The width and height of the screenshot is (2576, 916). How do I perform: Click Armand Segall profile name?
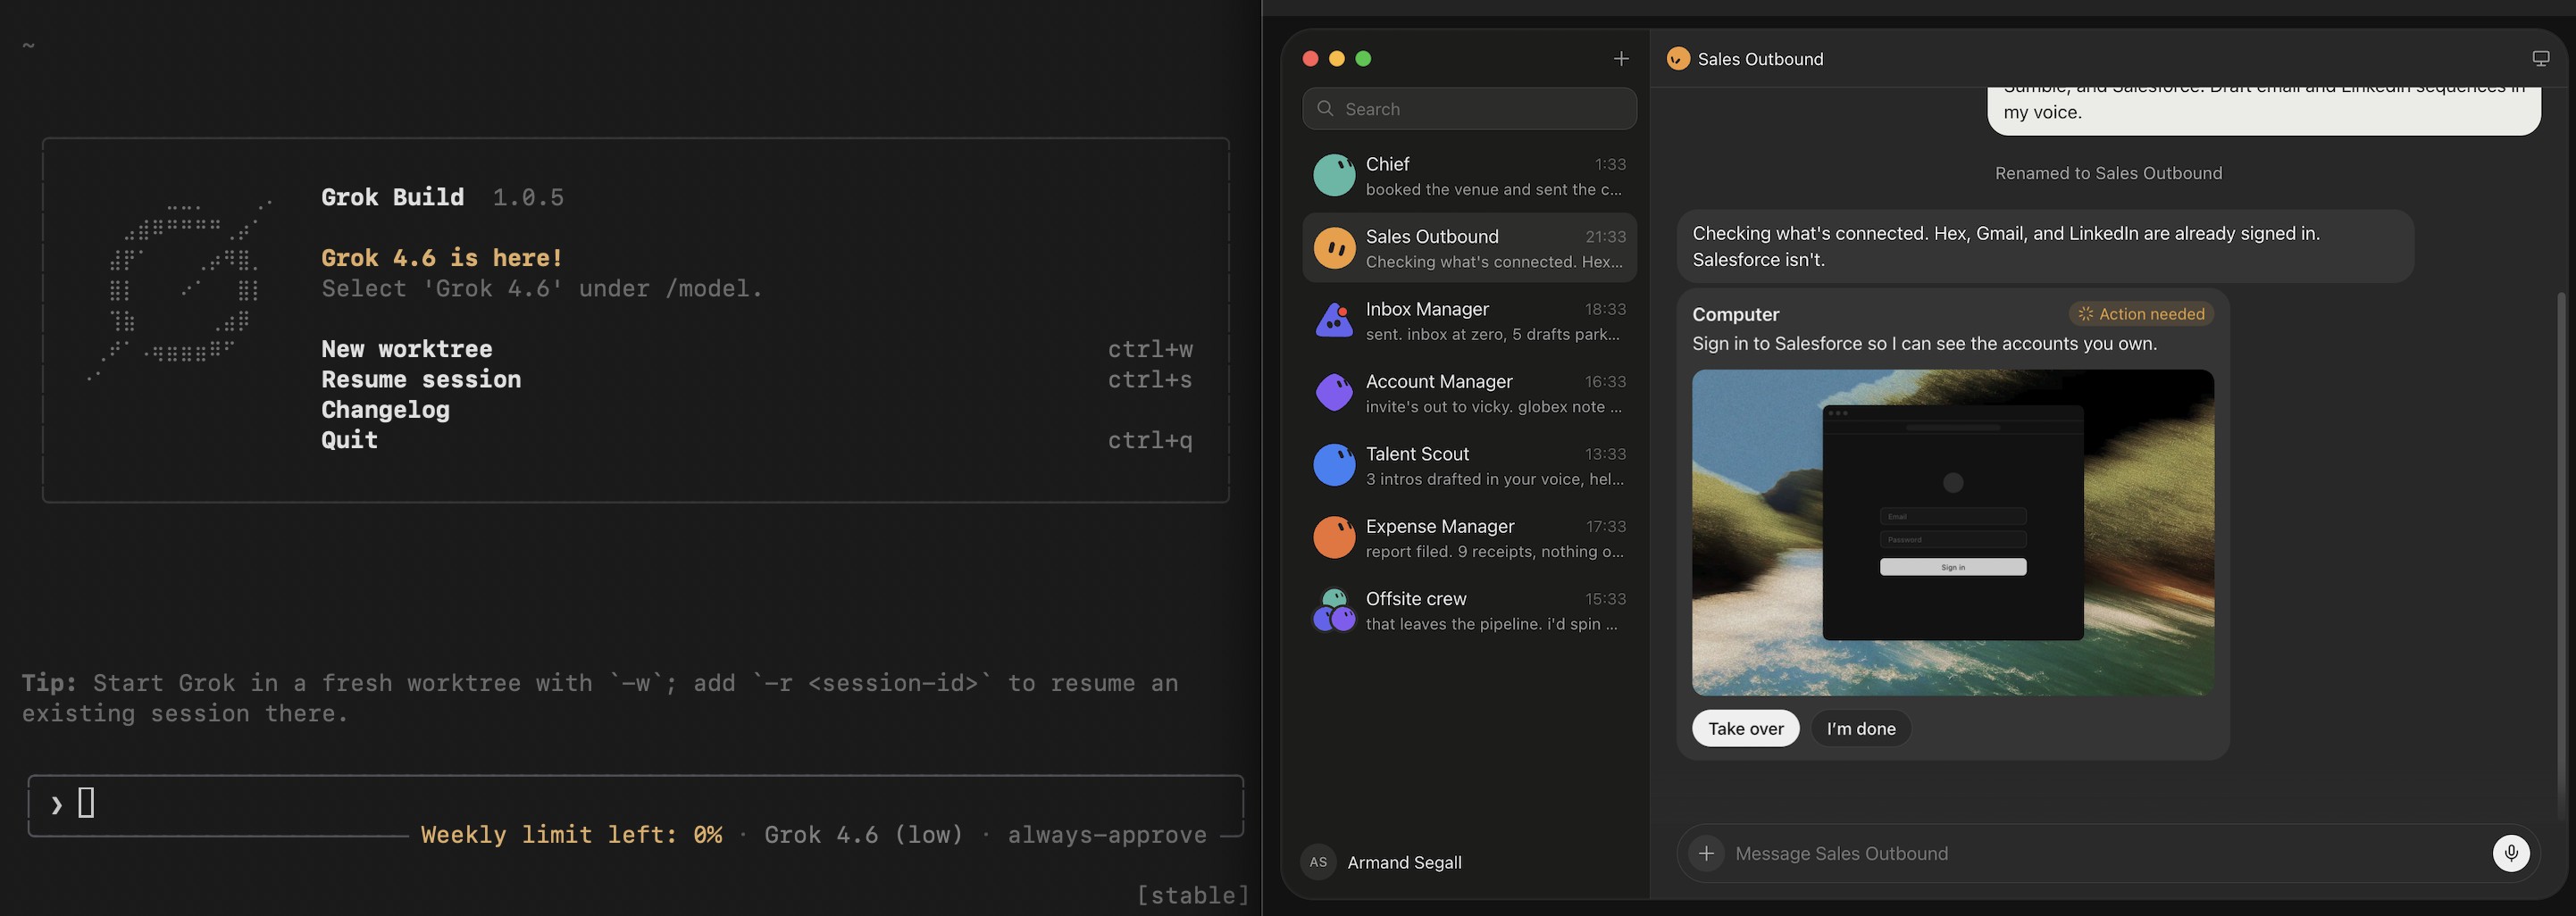pos(1404,862)
